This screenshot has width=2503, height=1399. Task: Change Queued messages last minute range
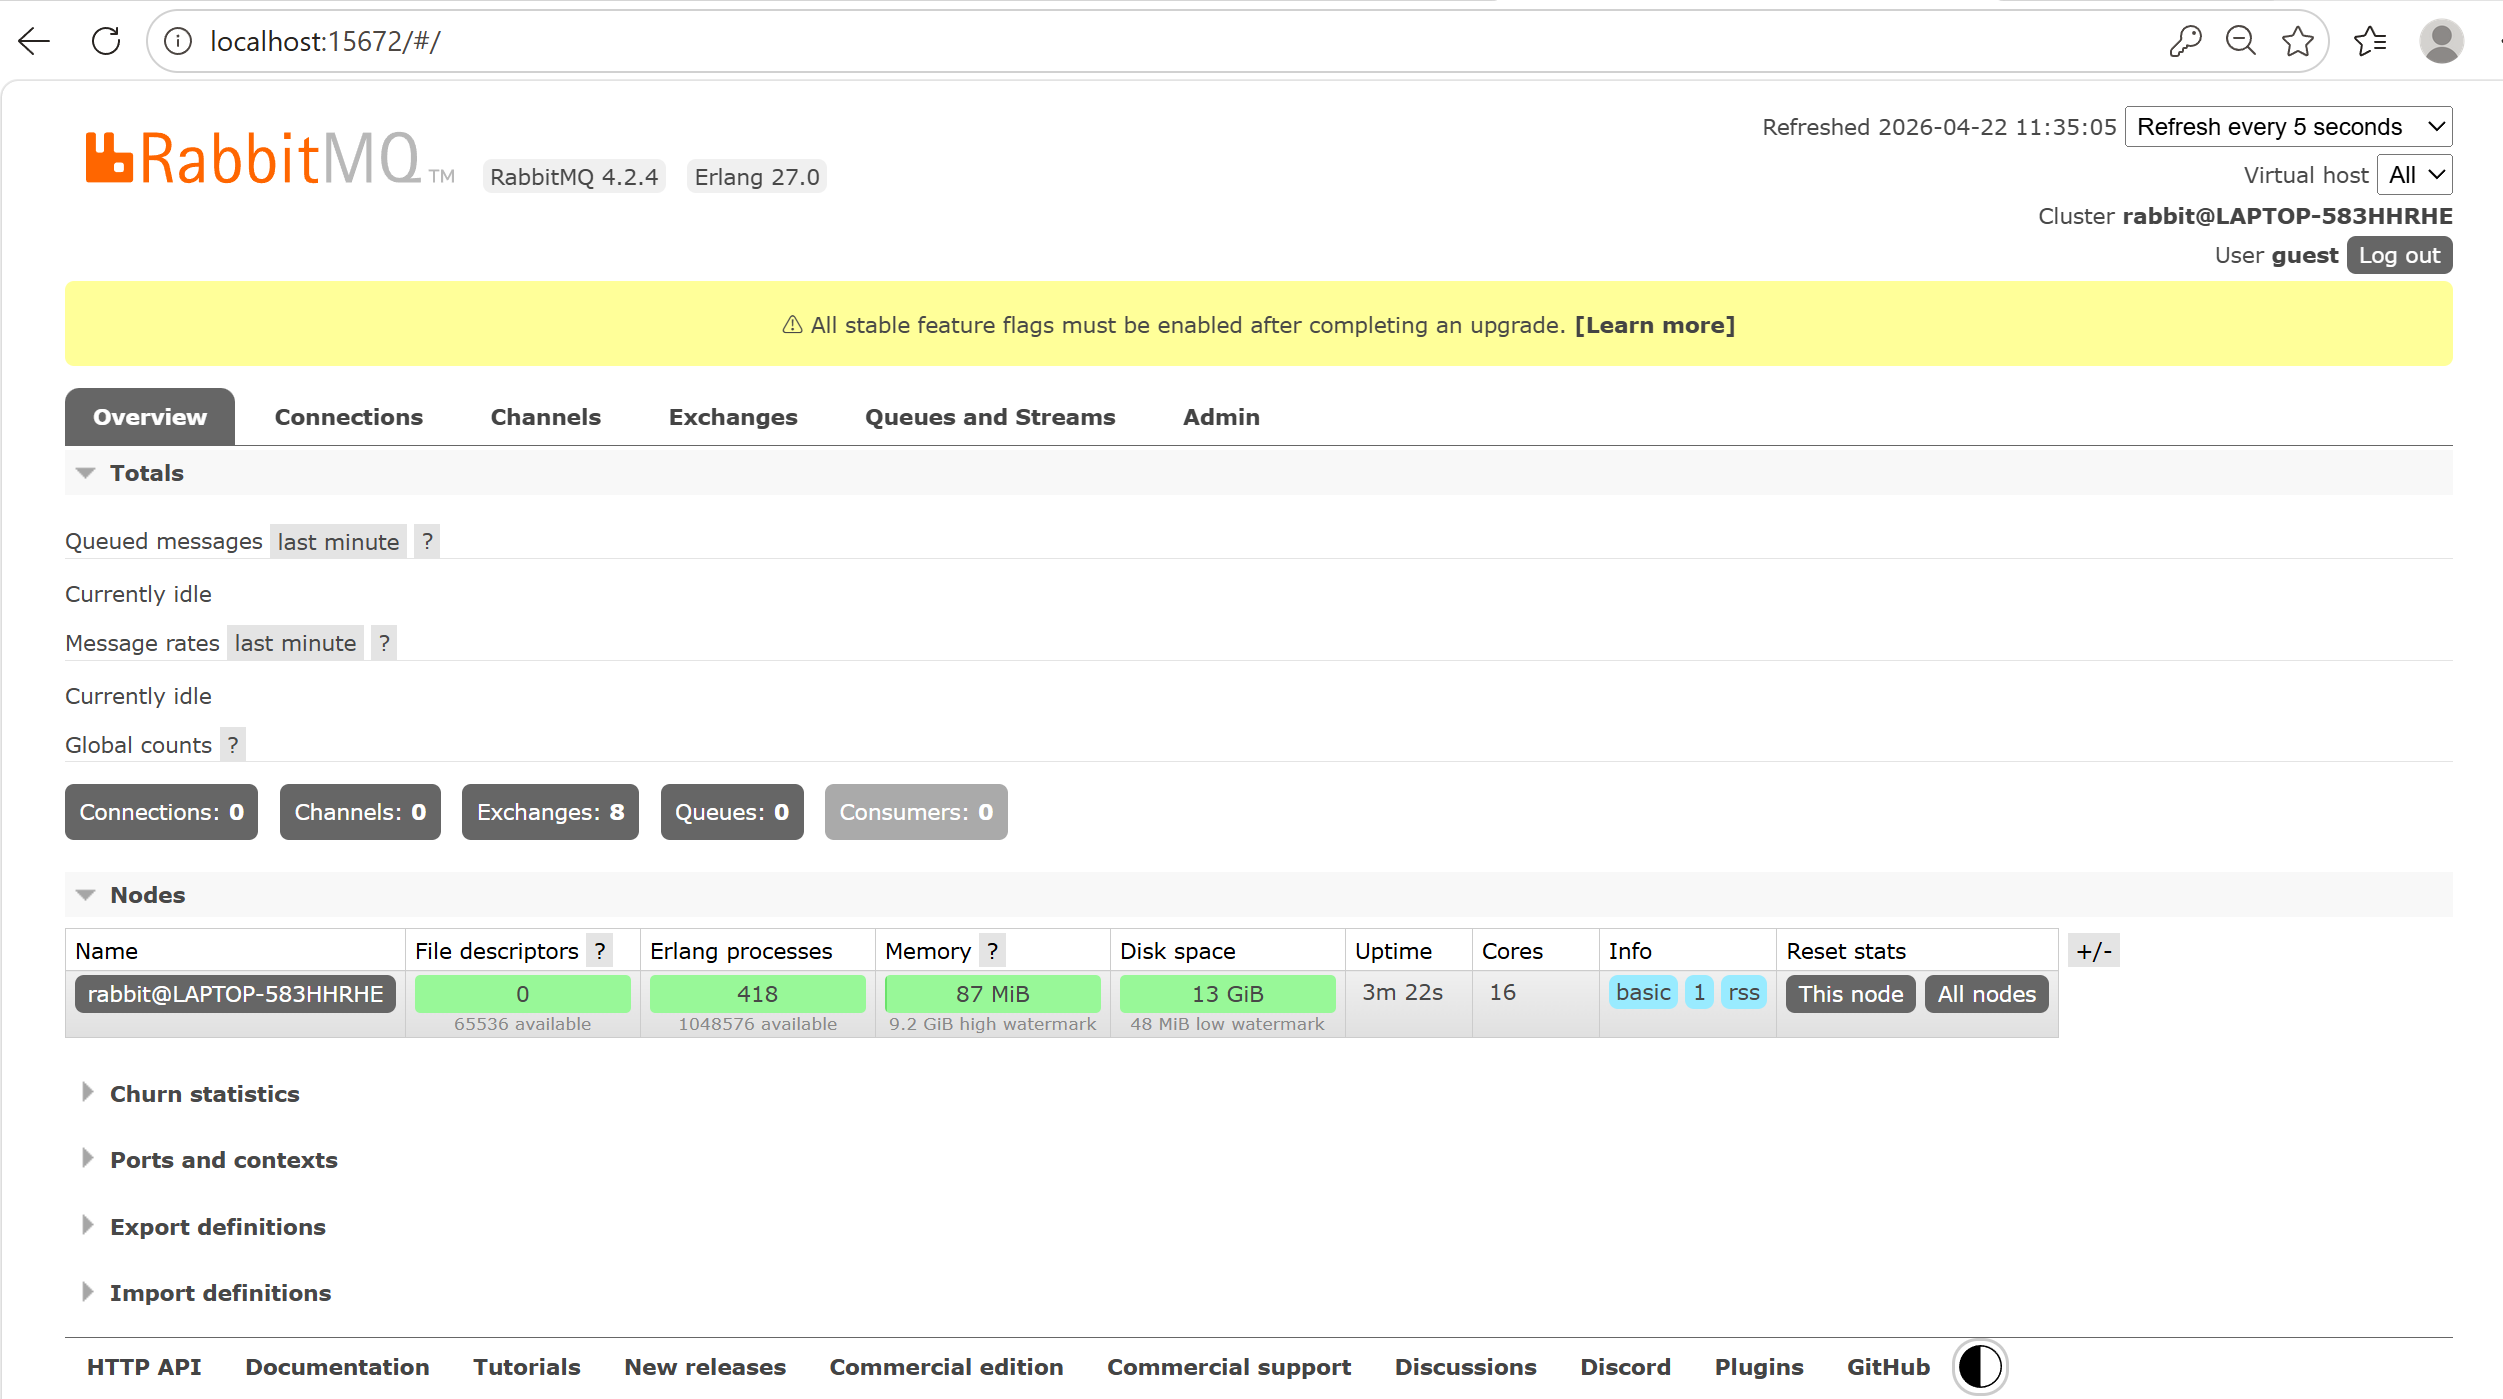point(338,541)
